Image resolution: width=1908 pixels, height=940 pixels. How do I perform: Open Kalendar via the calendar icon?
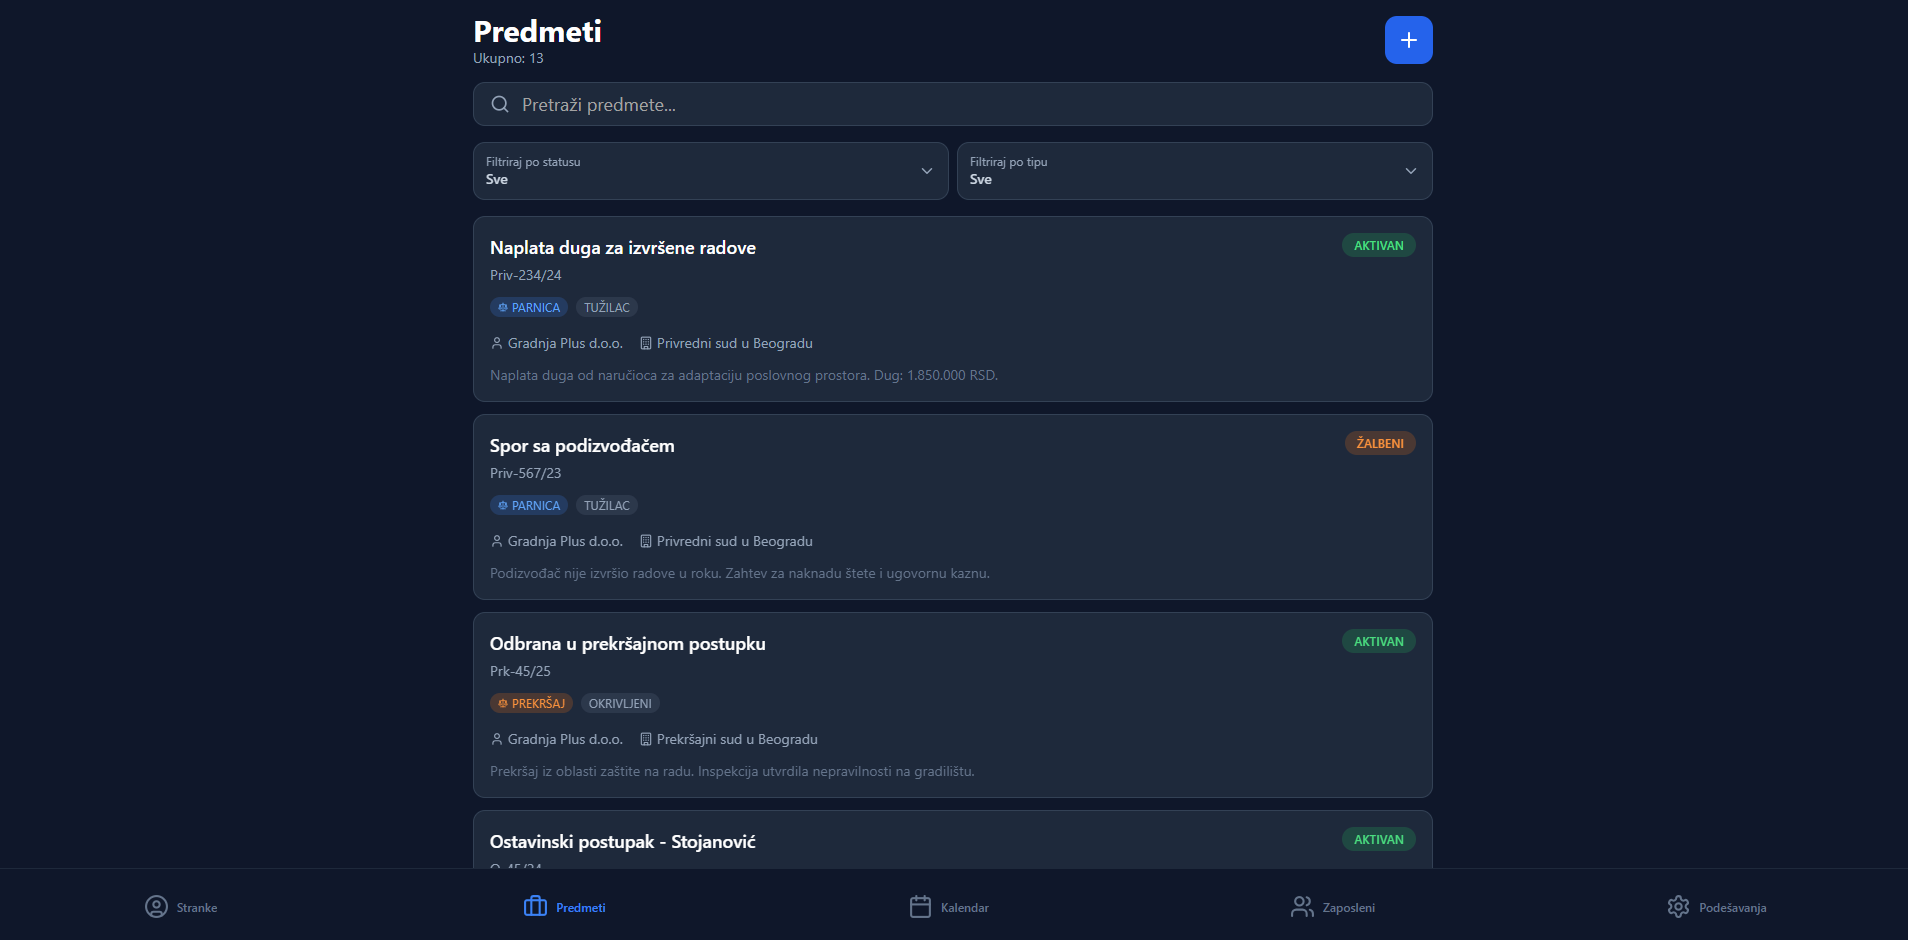click(920, 907)
